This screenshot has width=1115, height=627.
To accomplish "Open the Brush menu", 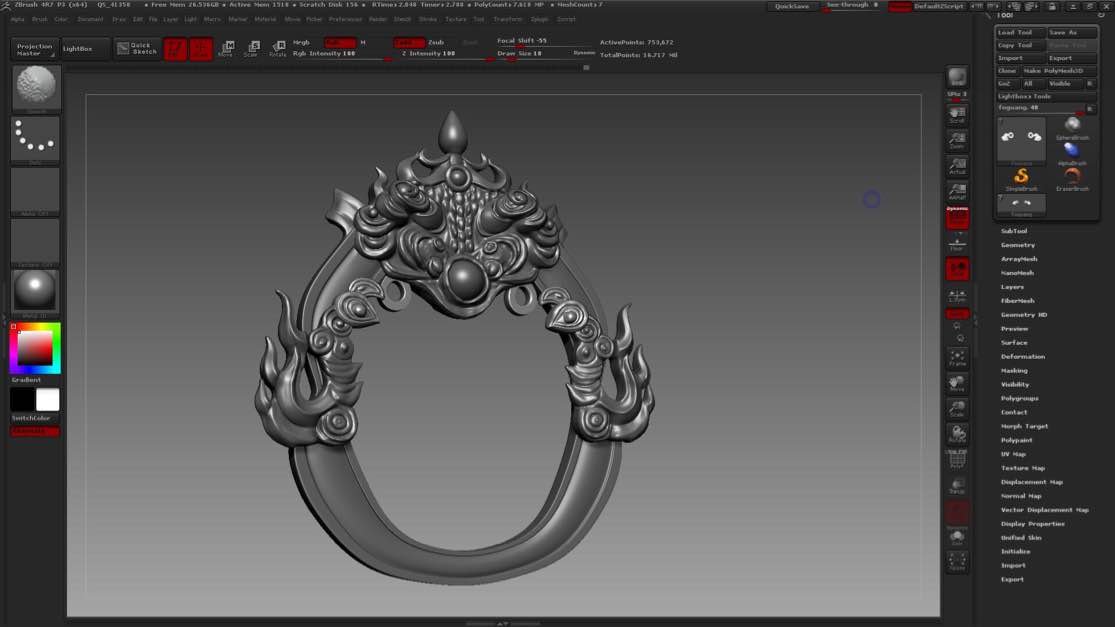I will [40, 19].
